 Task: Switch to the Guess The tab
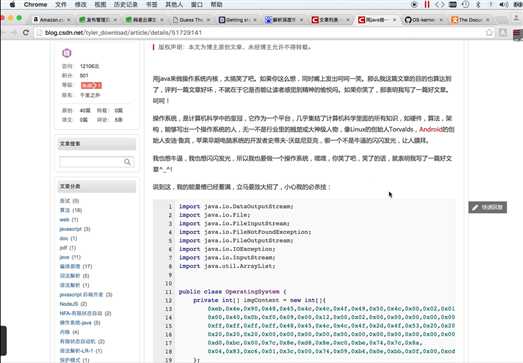191,20
